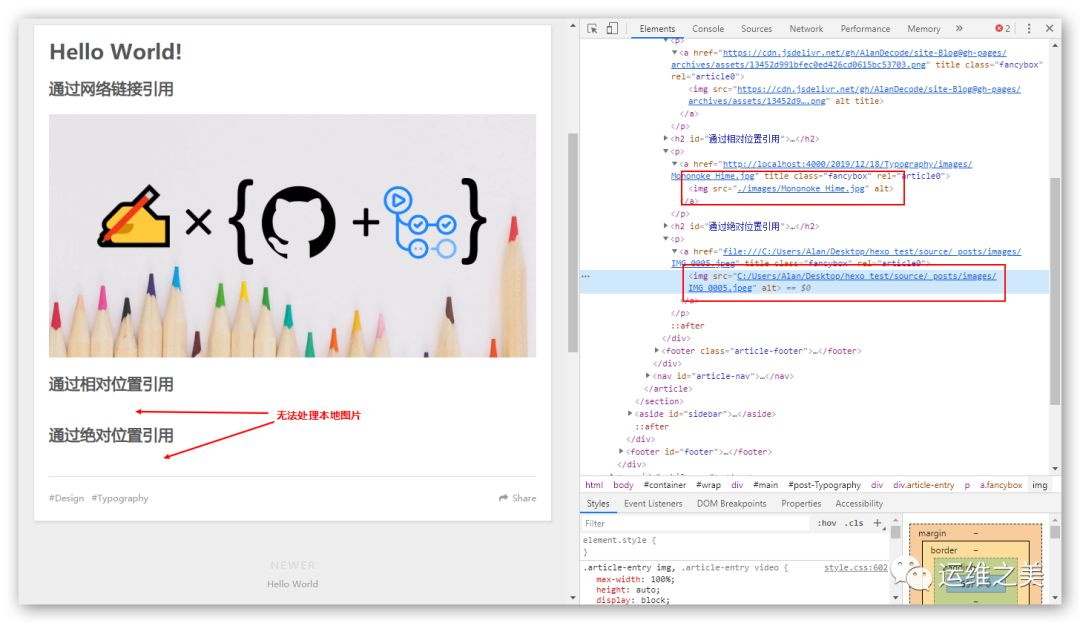1080x623 pixels.
Task: Click the element.style rule in Styles
Action: [619, 540]
